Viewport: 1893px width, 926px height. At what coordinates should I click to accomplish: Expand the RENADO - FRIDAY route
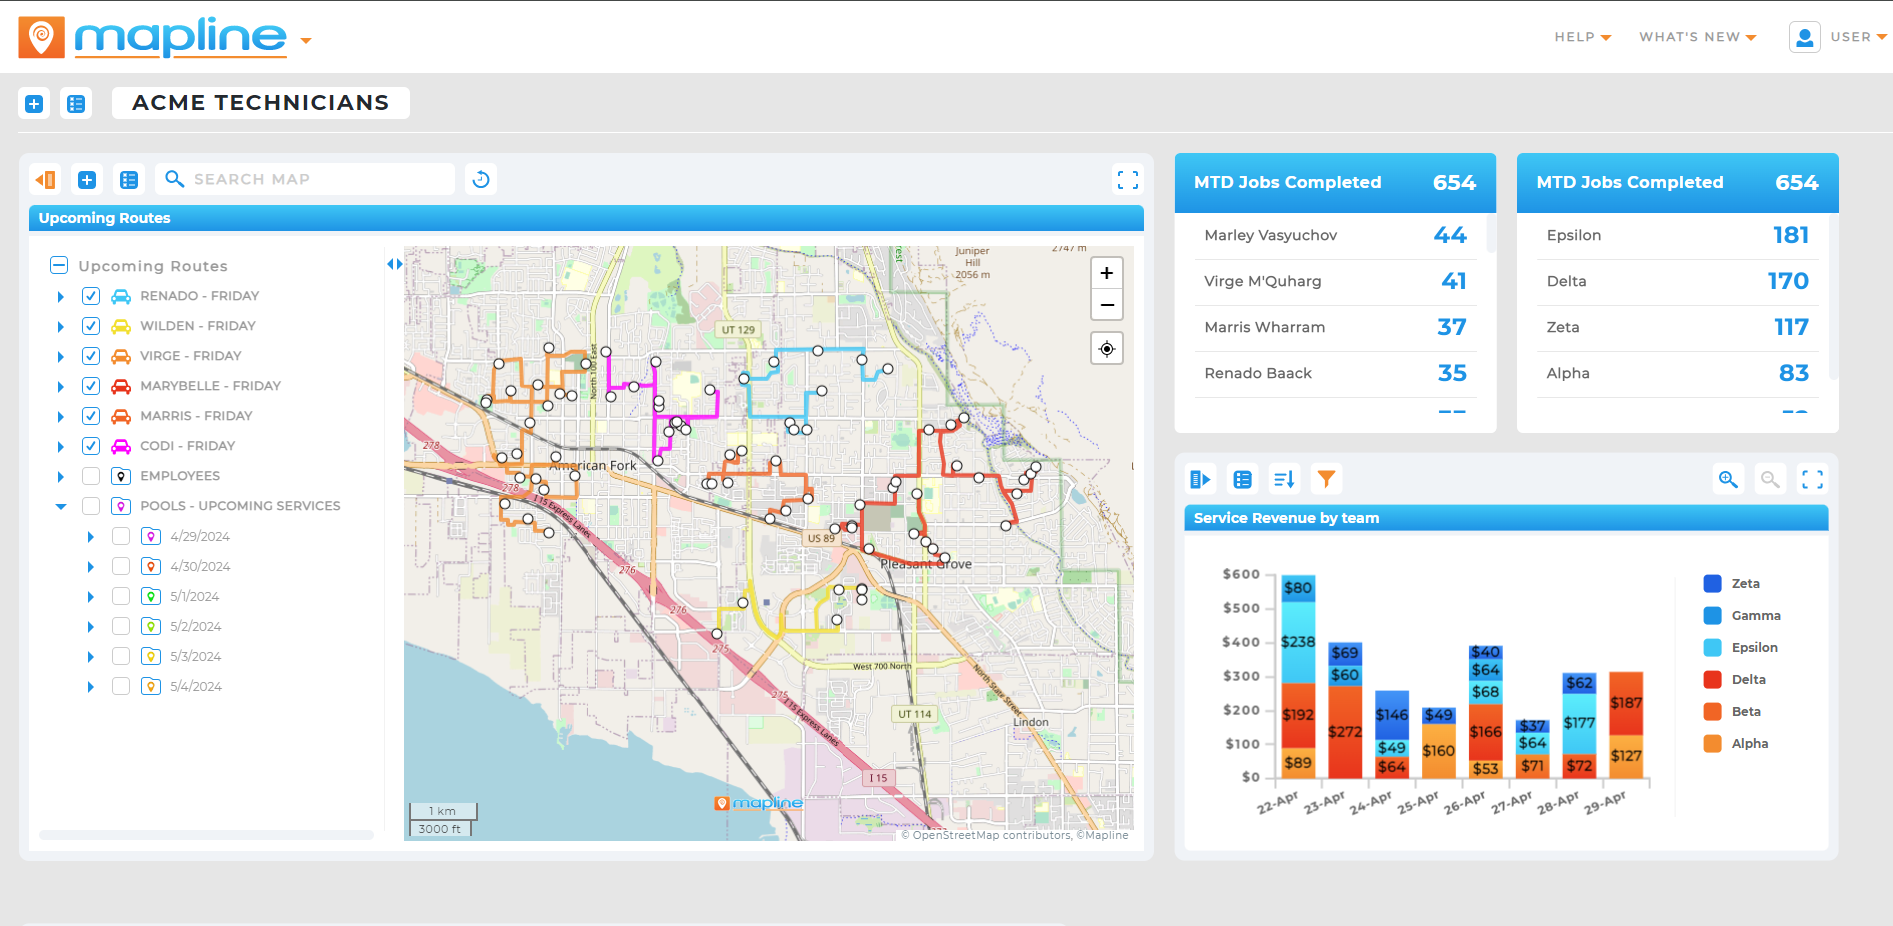tap(61, 297)
